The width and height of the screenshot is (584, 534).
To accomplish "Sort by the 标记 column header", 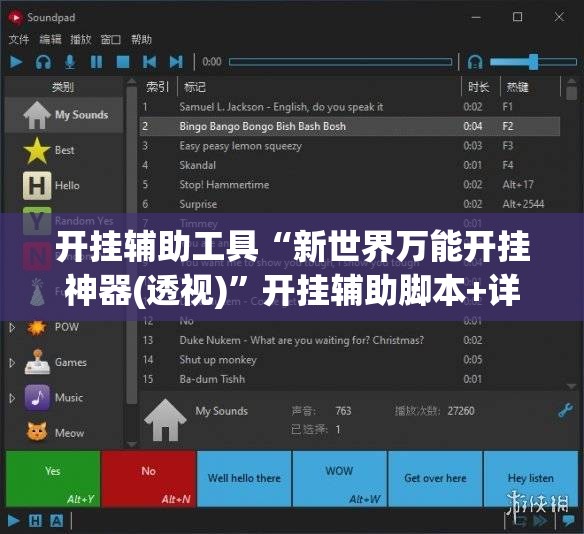I will tap(319, 88).
